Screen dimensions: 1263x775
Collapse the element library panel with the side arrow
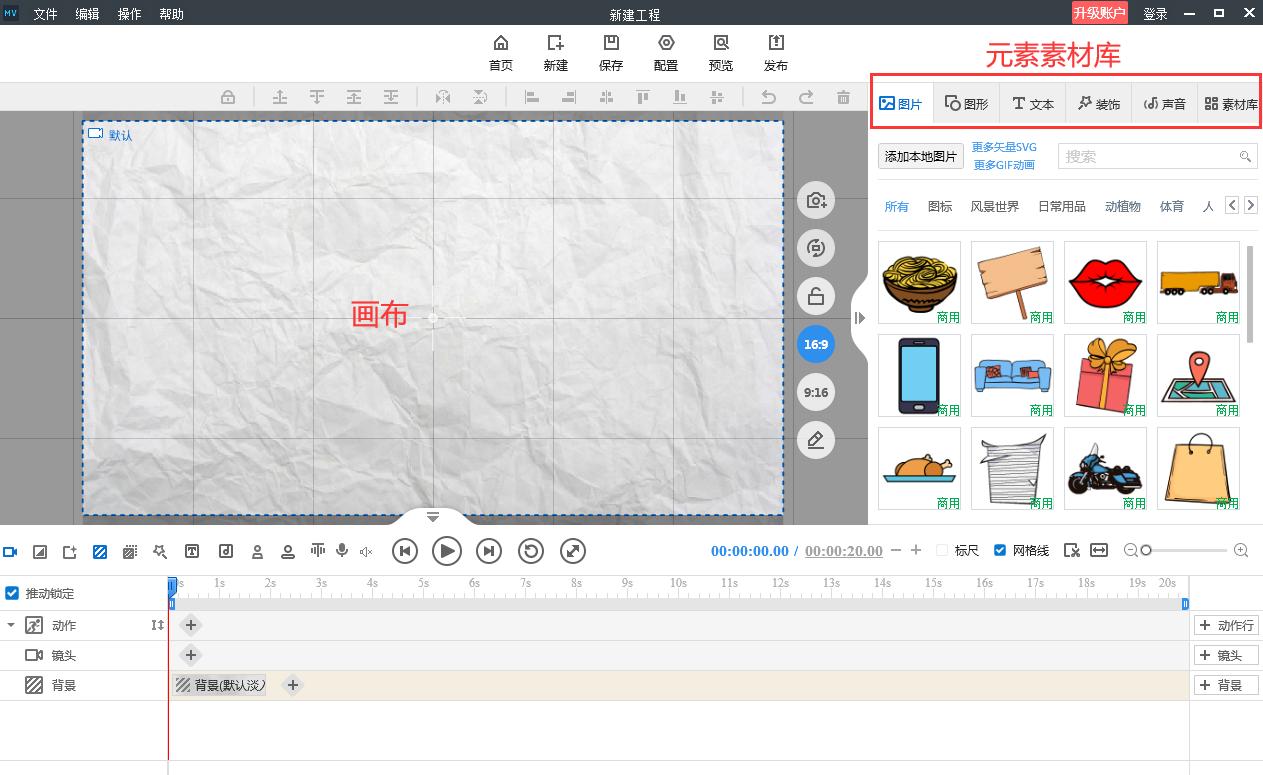pos(860,318)
